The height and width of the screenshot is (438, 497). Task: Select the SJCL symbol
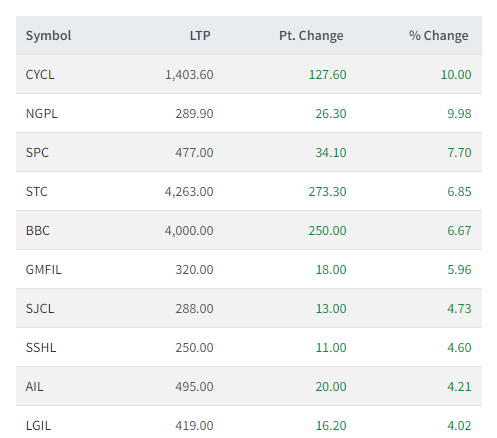point(40,308)
